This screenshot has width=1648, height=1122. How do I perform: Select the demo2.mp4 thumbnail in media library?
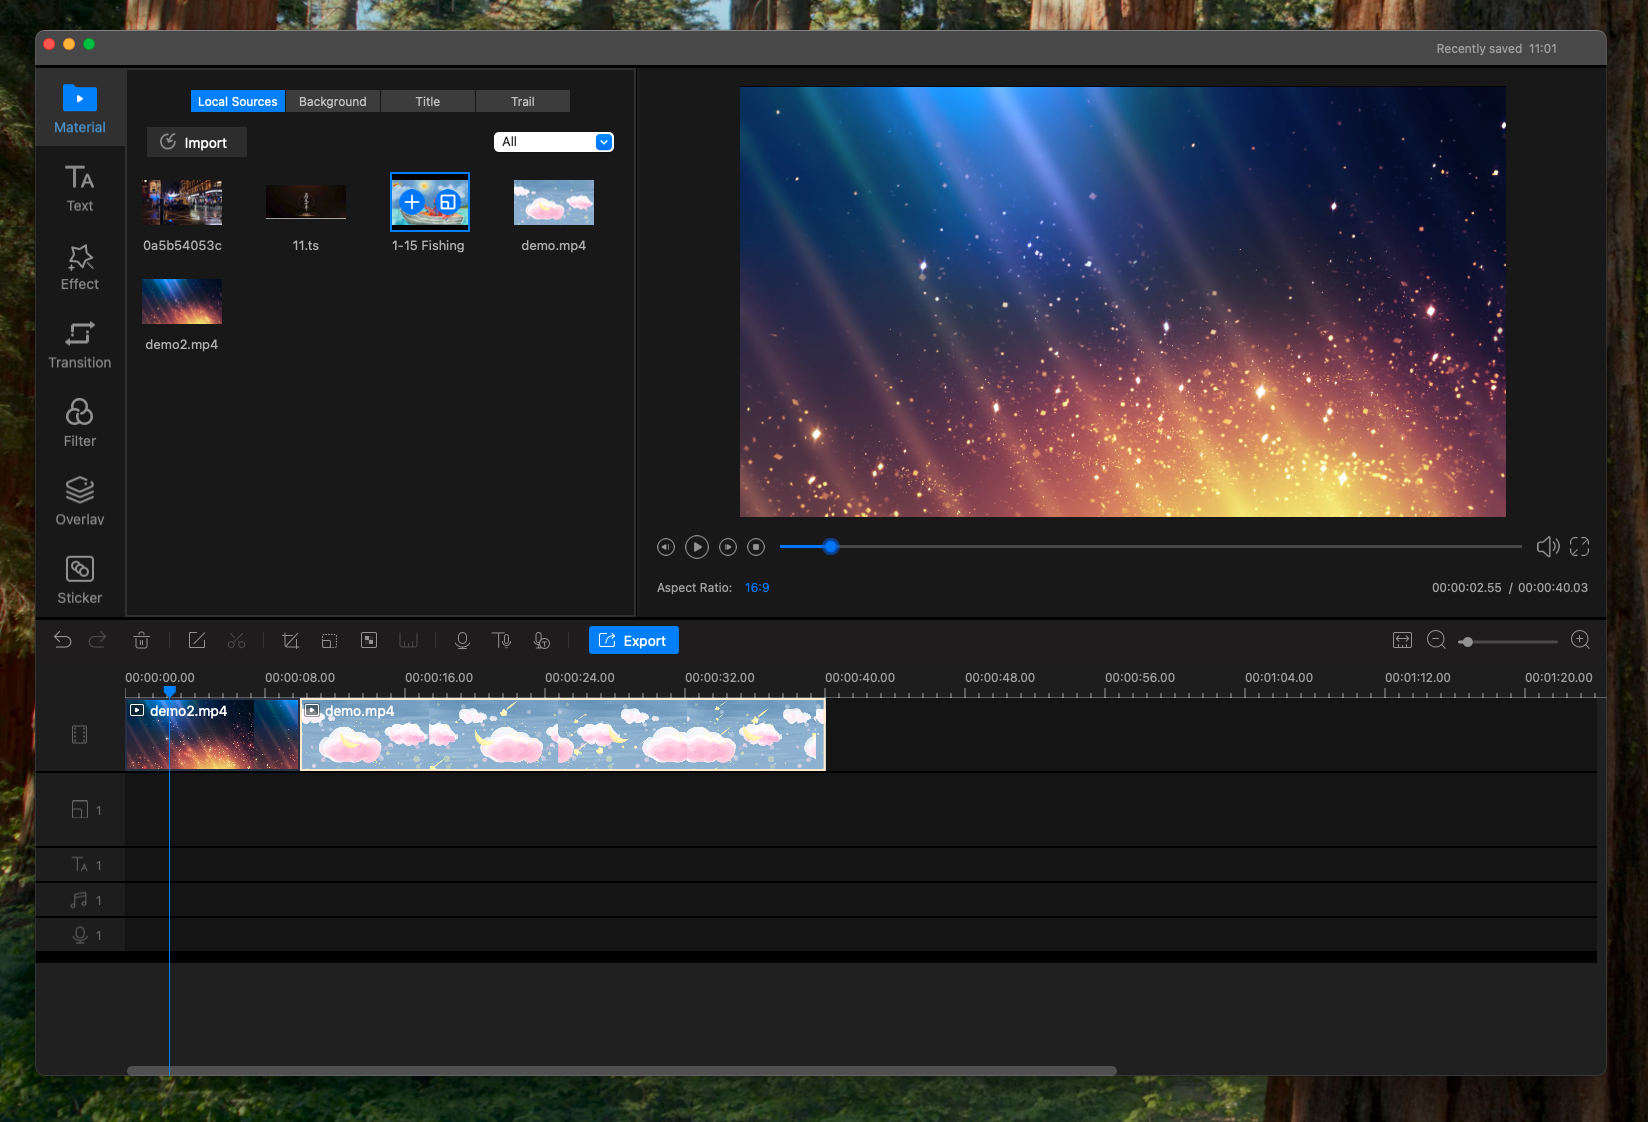pyautogui.click(x=182, y=301)
